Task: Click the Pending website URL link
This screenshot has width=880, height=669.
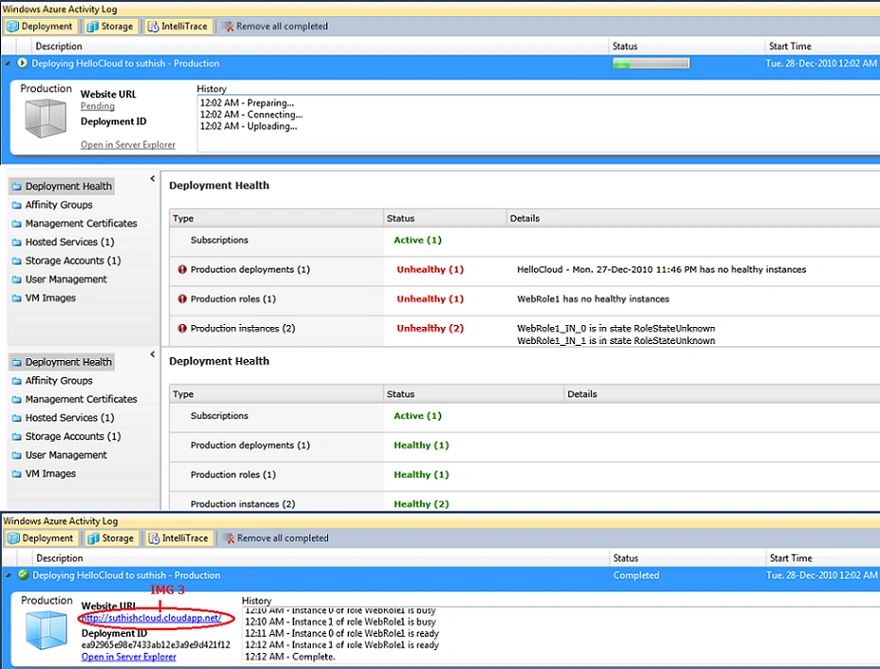Action: pyautogui.click(x=97, y=106)
